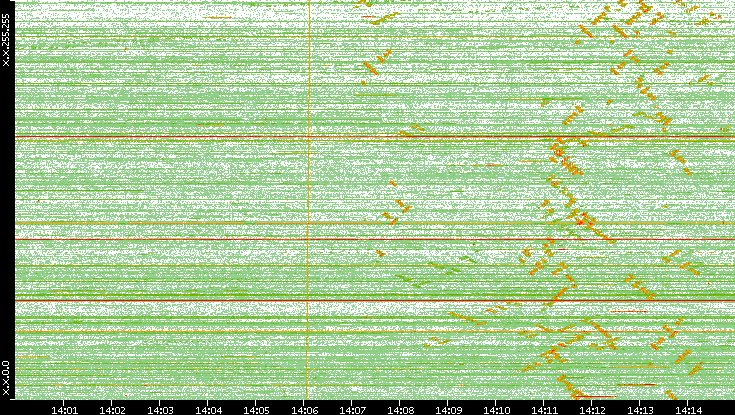Click the 14:01 time axis label
Image resolution: width=735 pixels, height=415 pixels.
point(64,410)
